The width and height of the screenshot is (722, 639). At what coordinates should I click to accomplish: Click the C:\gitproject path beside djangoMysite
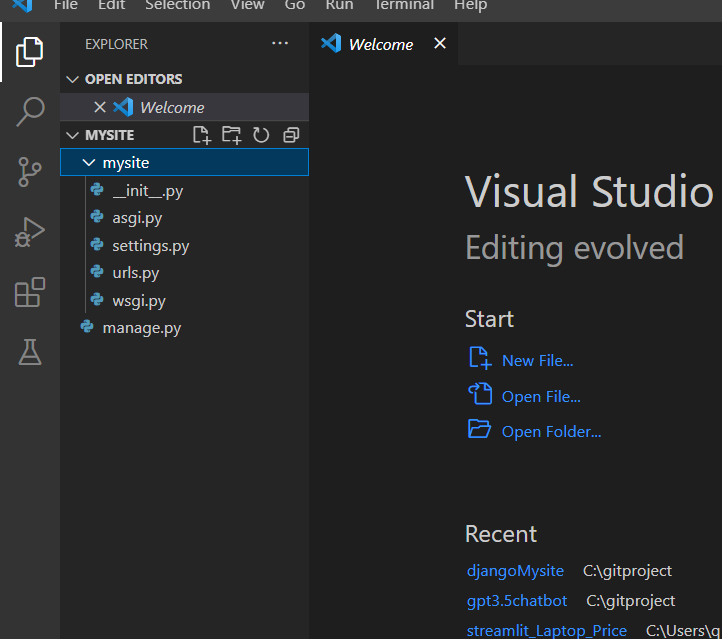tap(627, 571)
